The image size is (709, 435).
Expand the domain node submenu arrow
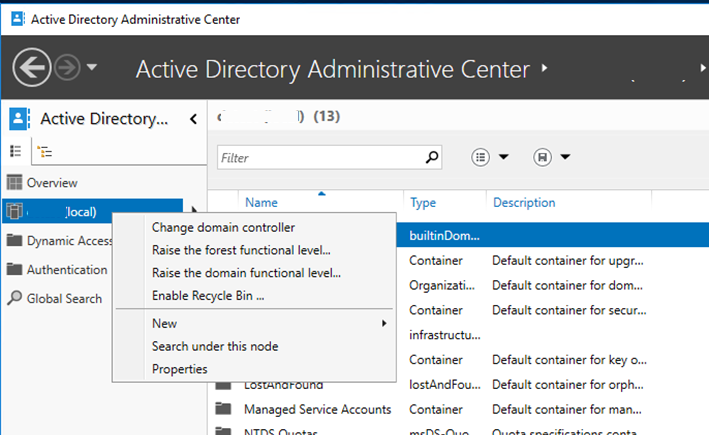pyautogui.click(x=194, y=210)
